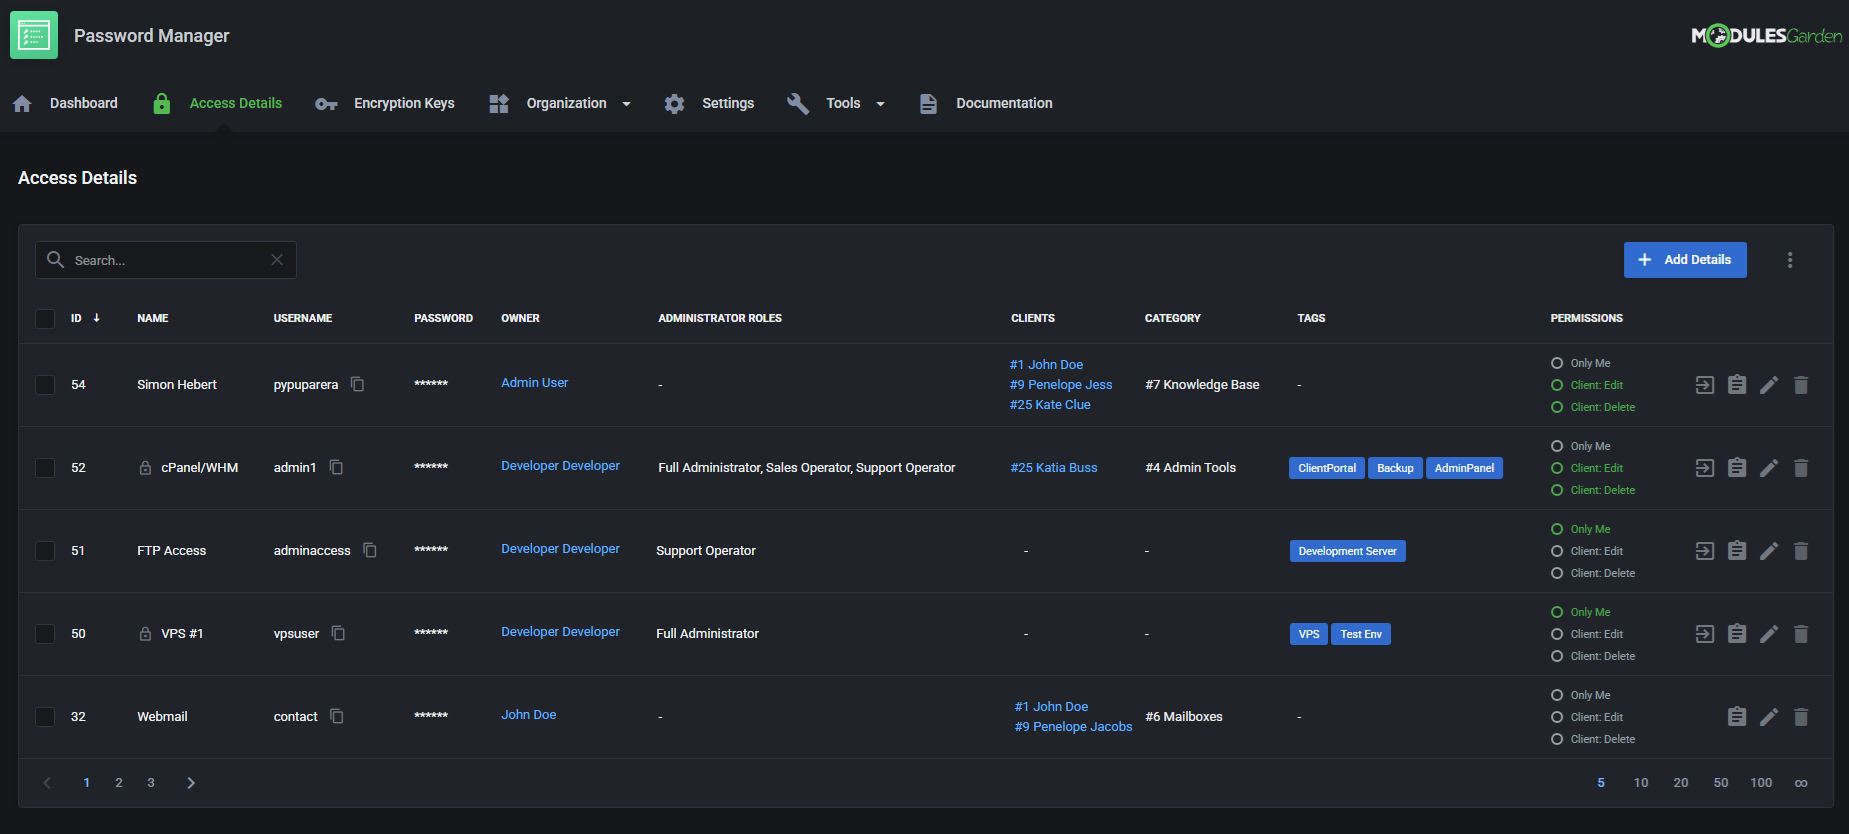Open clipboard icon for Webmail row
1849x834 pixels.
[1737, 717]
